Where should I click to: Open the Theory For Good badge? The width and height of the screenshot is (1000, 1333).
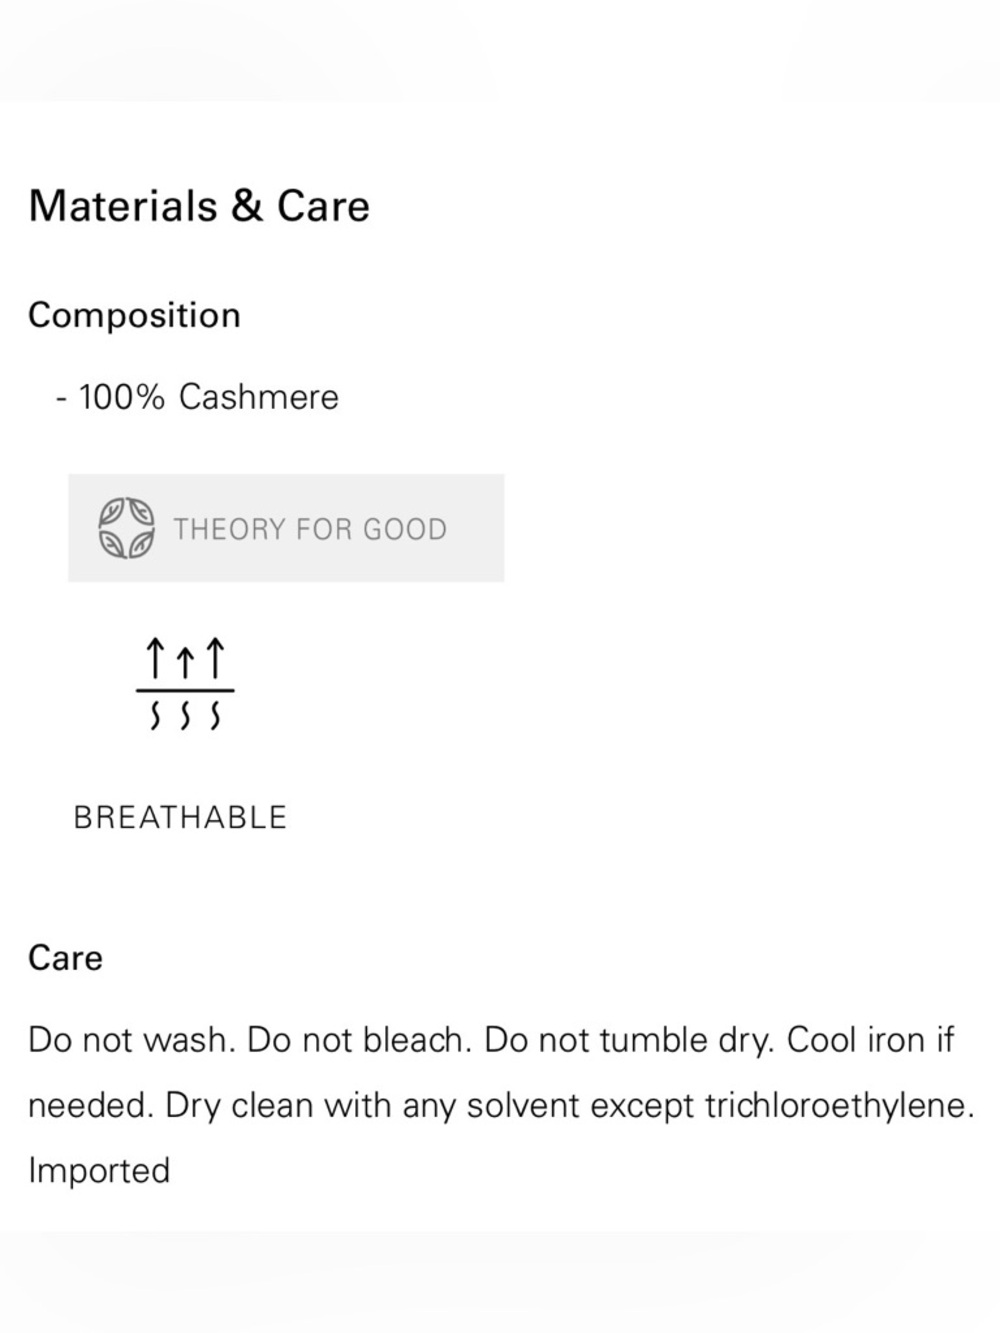tap(286, 528)
